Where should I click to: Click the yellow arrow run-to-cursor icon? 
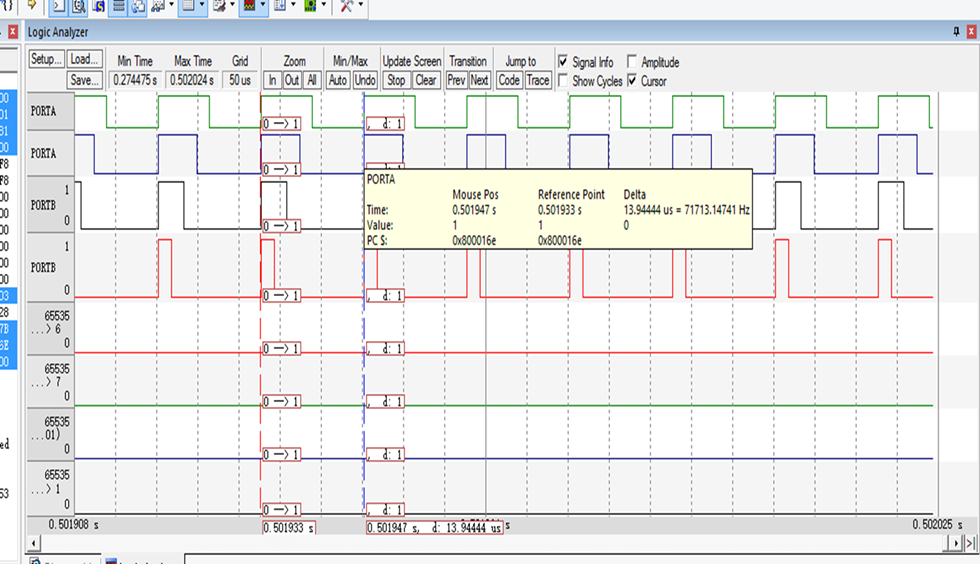click(x=31, y=5)
